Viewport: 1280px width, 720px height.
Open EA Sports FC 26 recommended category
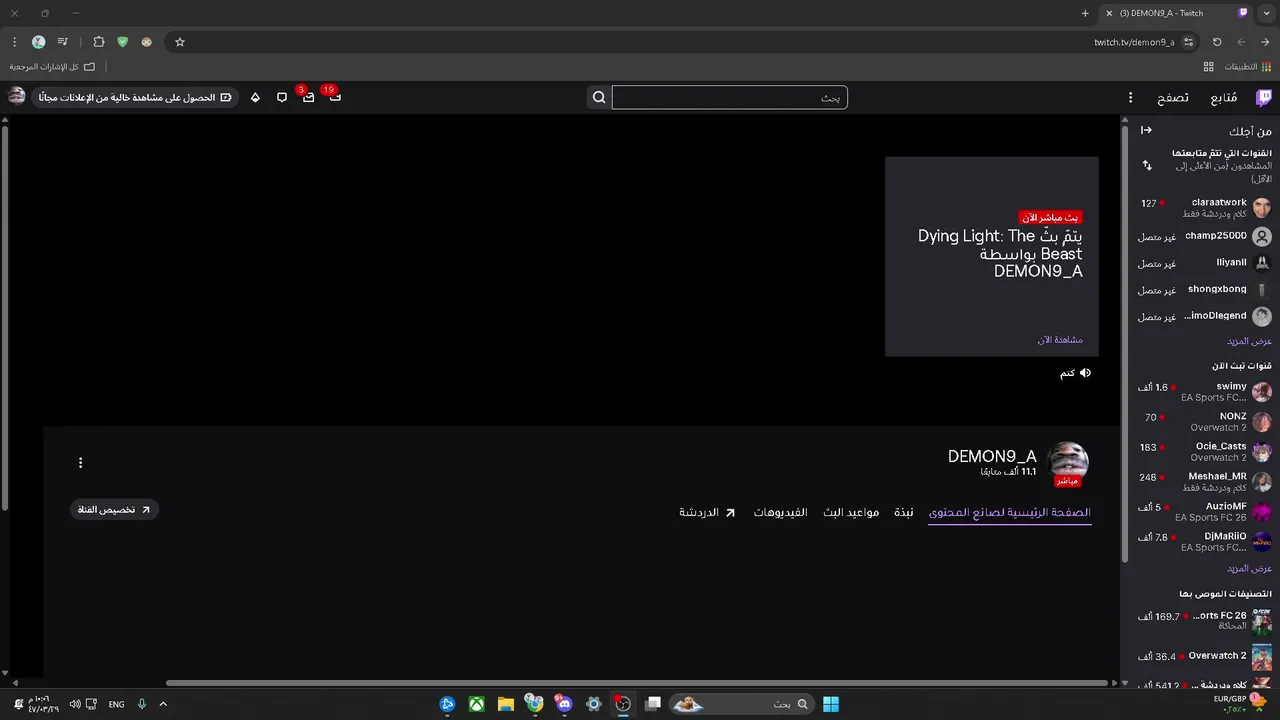click(1204, 621)
